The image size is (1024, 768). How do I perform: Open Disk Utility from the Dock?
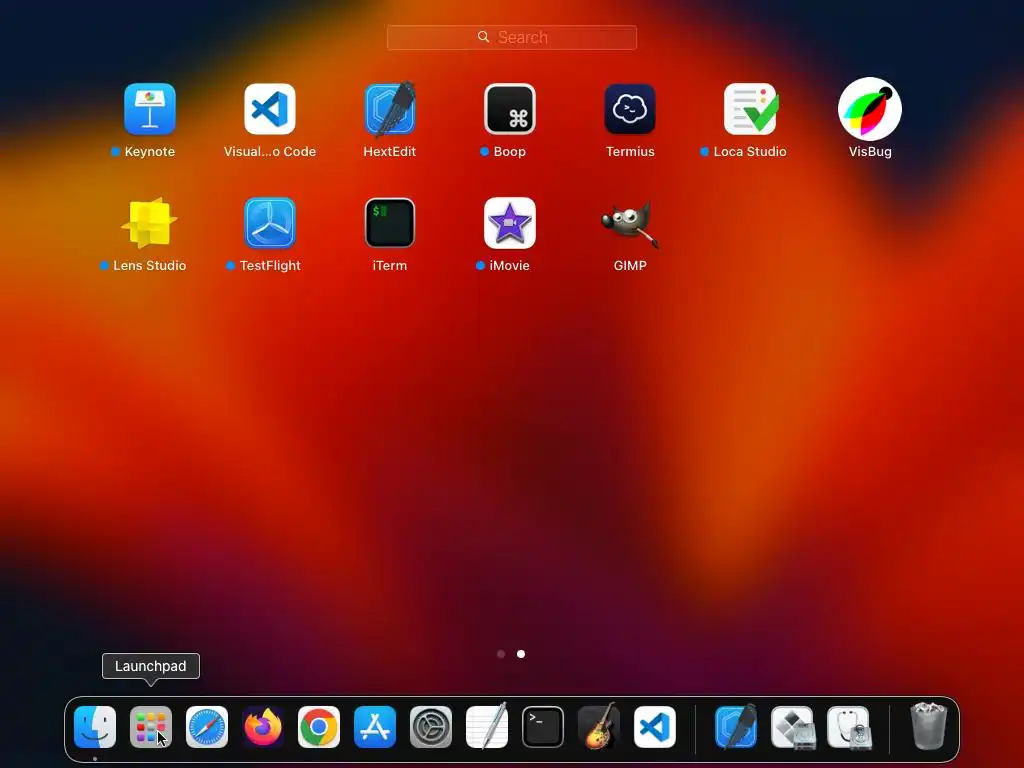pyautogui.click(x=848, y=727)
